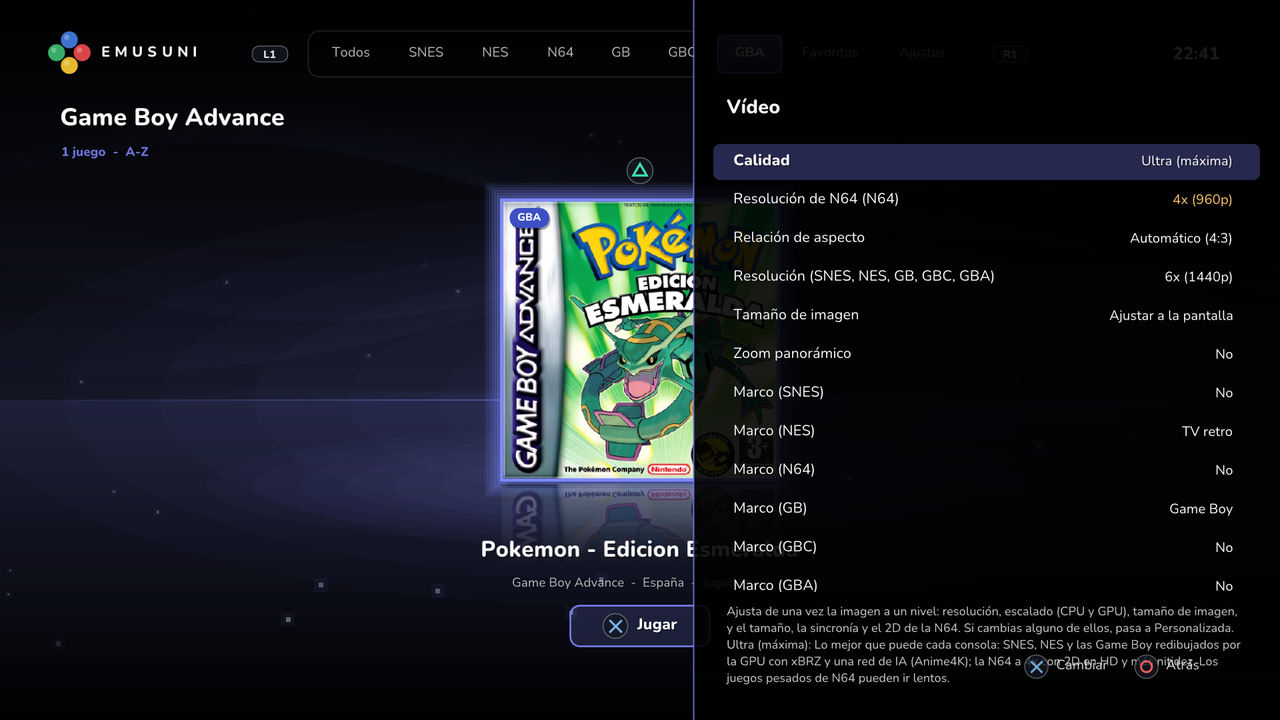Open the dimmed Ajustes tab

click(922, 53)
